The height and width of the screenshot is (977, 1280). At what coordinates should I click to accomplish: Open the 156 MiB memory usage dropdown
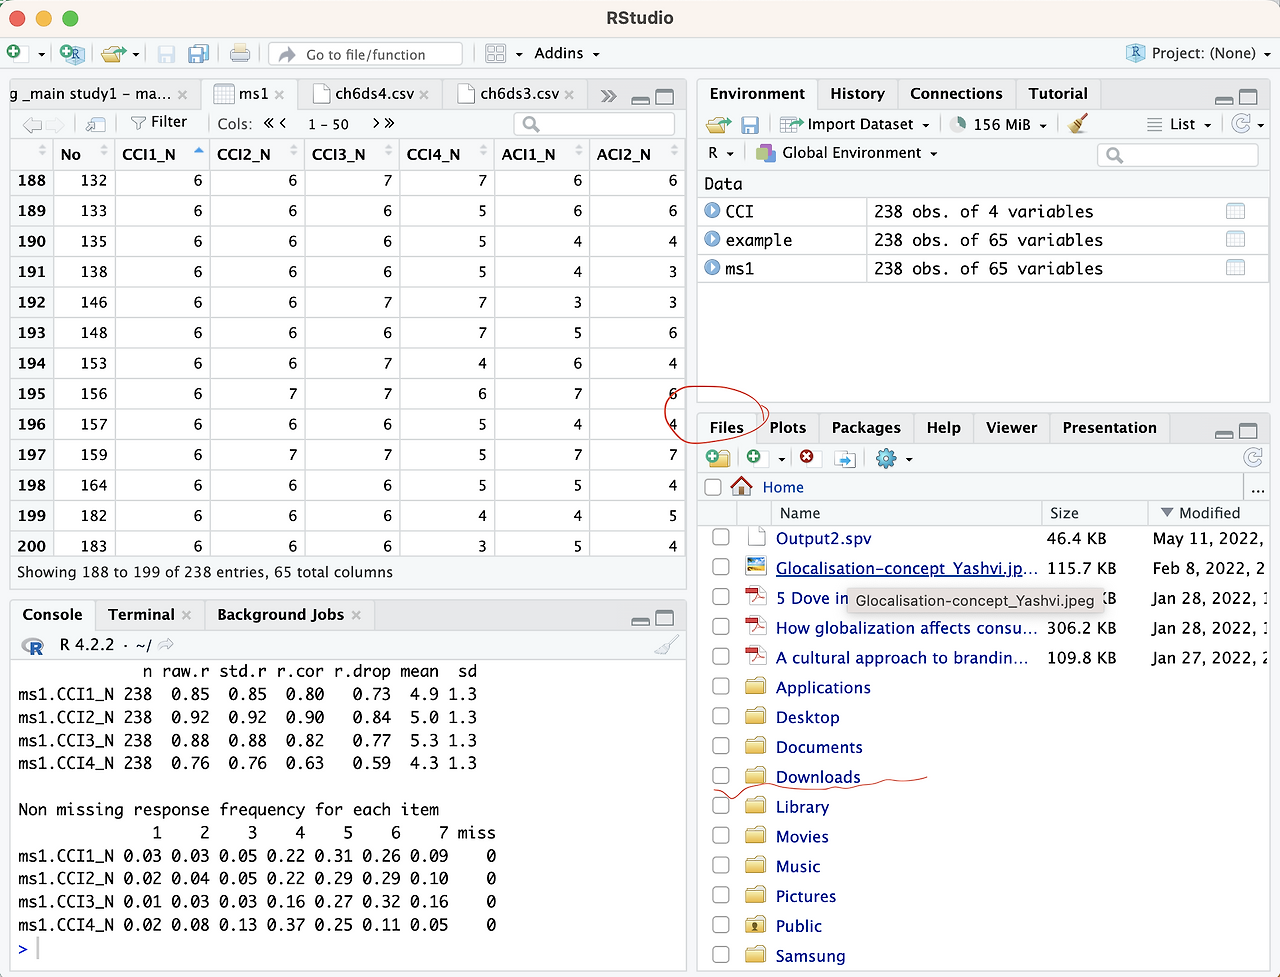point(998,124)
